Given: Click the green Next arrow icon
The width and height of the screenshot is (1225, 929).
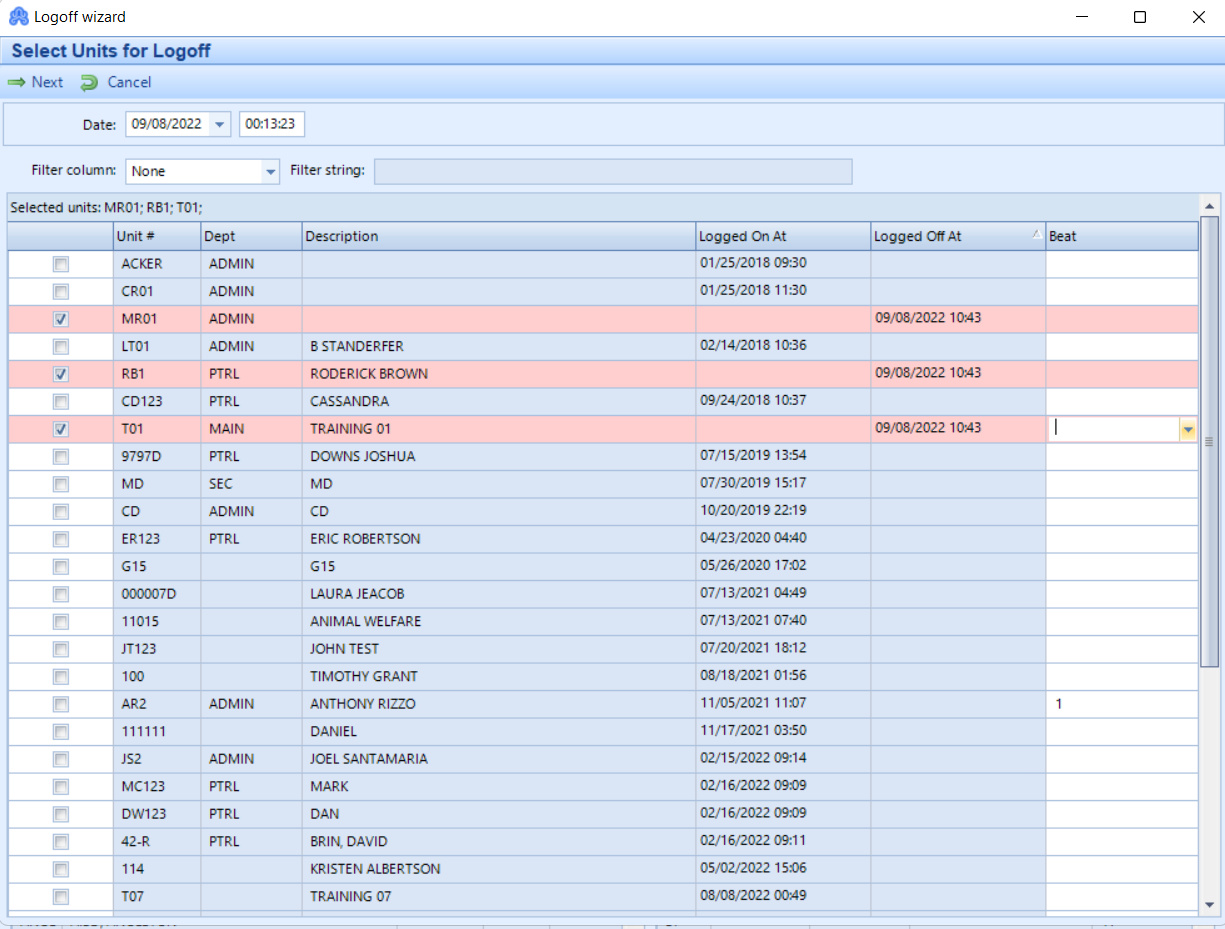Looking at the screenshot, I should click(14, 82).
